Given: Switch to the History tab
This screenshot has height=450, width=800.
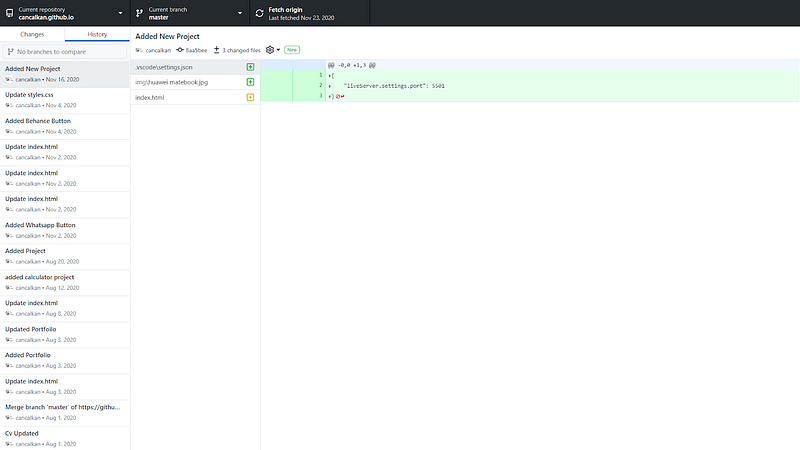Looking at the screenshot, I should coord(97,34).
